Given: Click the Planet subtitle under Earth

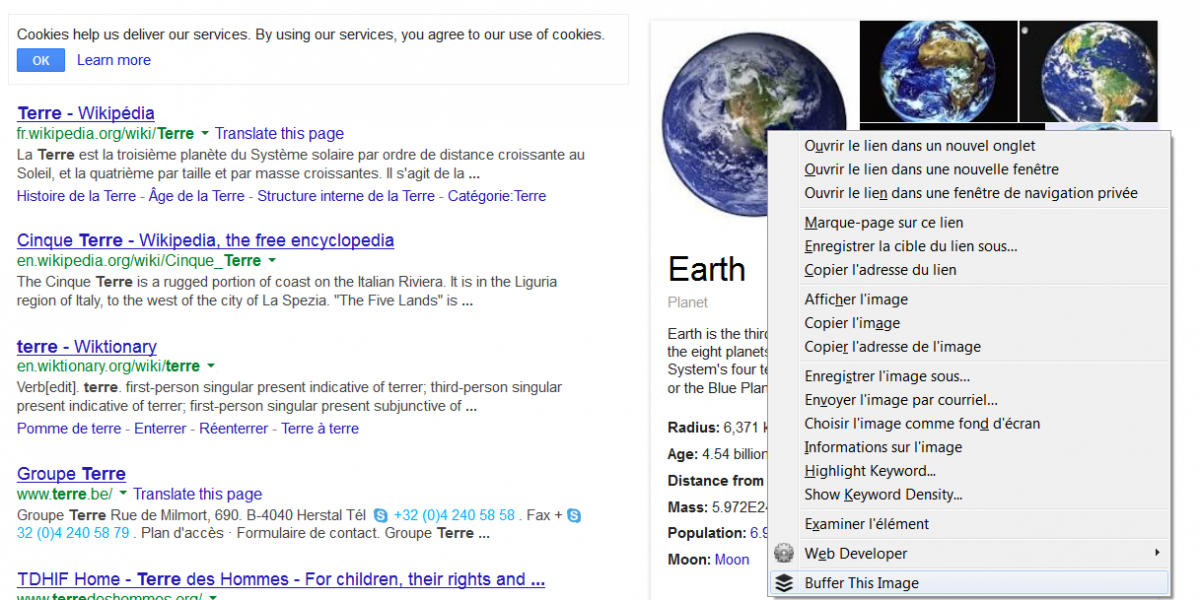Looking at the screenshot, I should point(687,302).
